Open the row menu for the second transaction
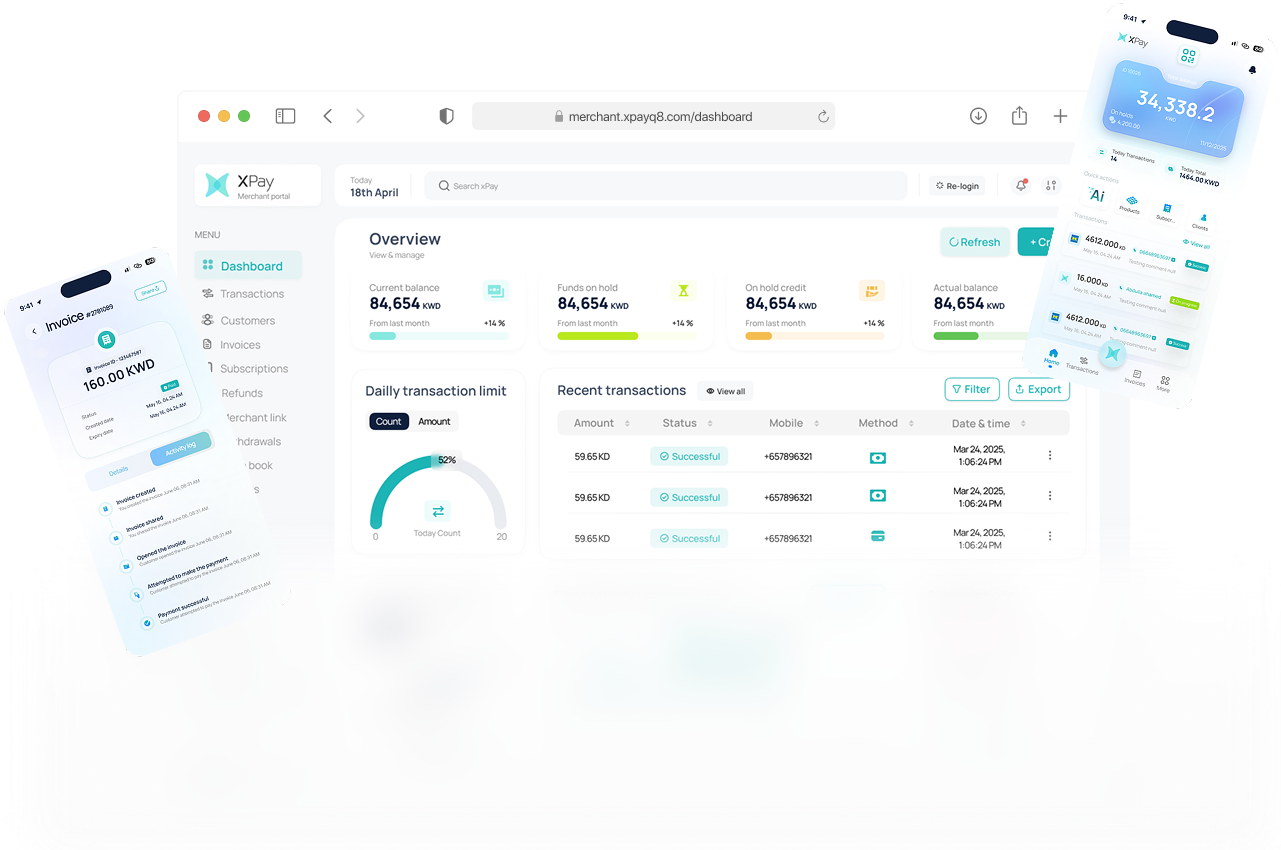This screenshot has height=850, width=1281. 1049,495
